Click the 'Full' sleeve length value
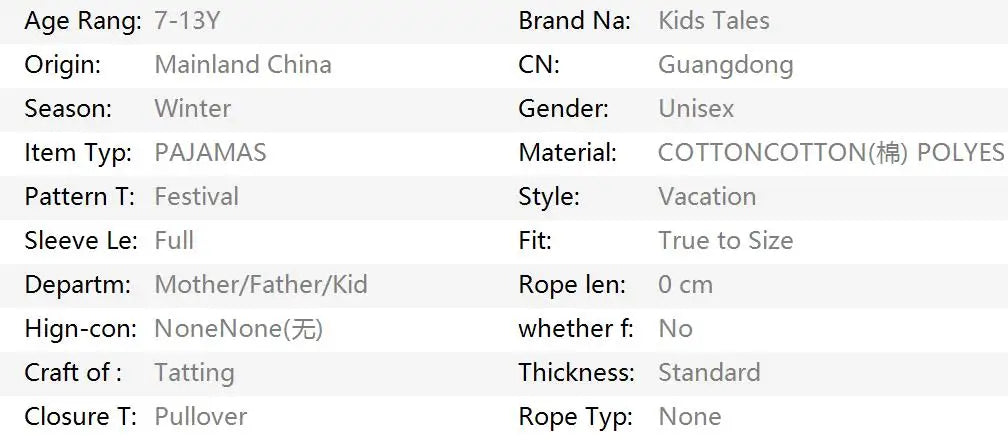 [x=174, y=241]
